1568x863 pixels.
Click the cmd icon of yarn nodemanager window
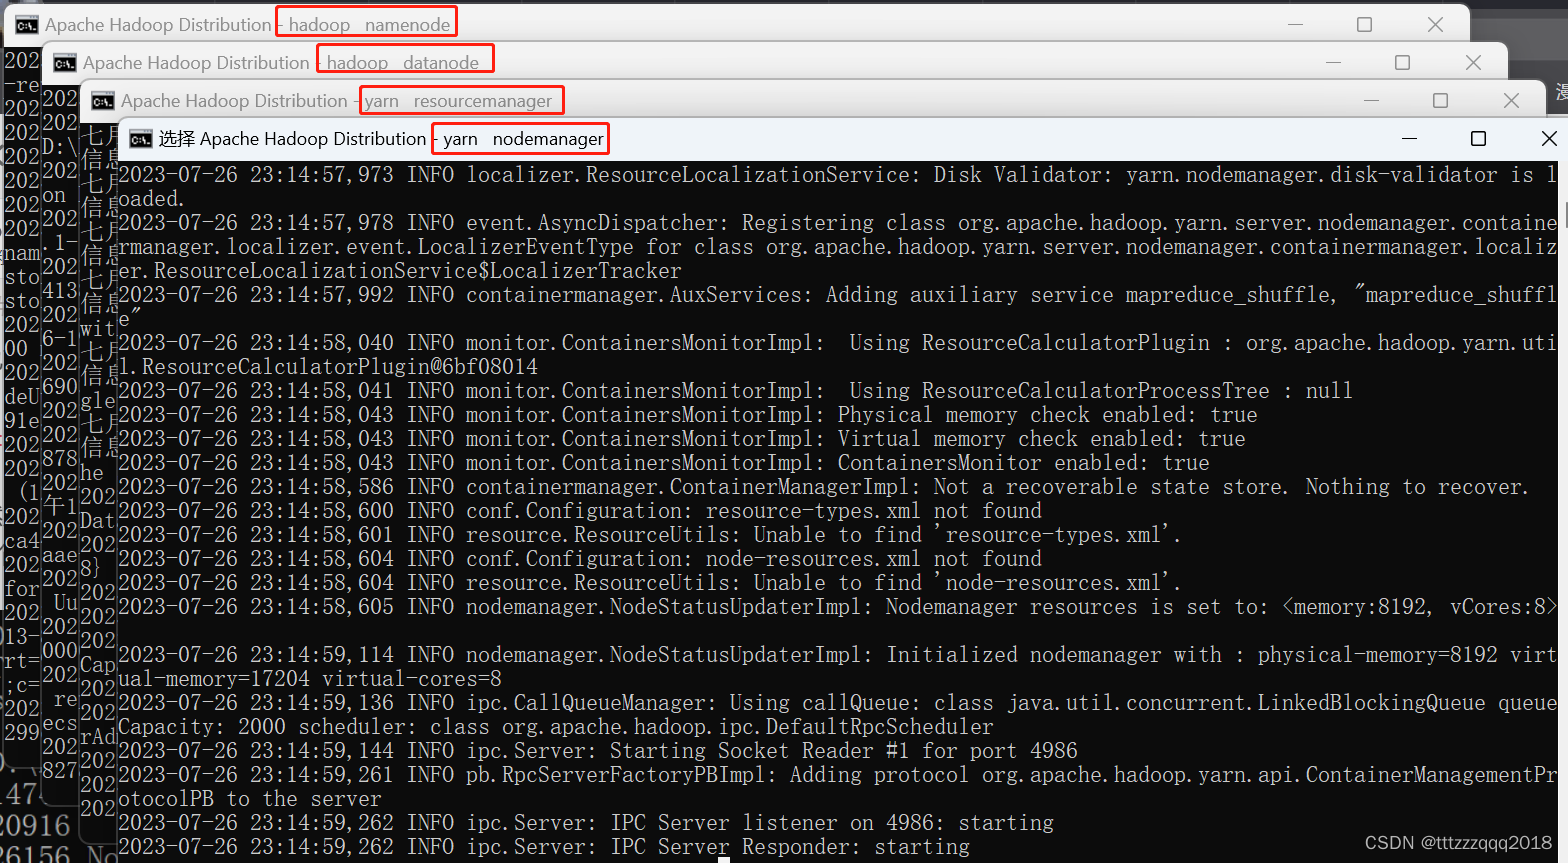pyautogui.click(x=141, y=139)
